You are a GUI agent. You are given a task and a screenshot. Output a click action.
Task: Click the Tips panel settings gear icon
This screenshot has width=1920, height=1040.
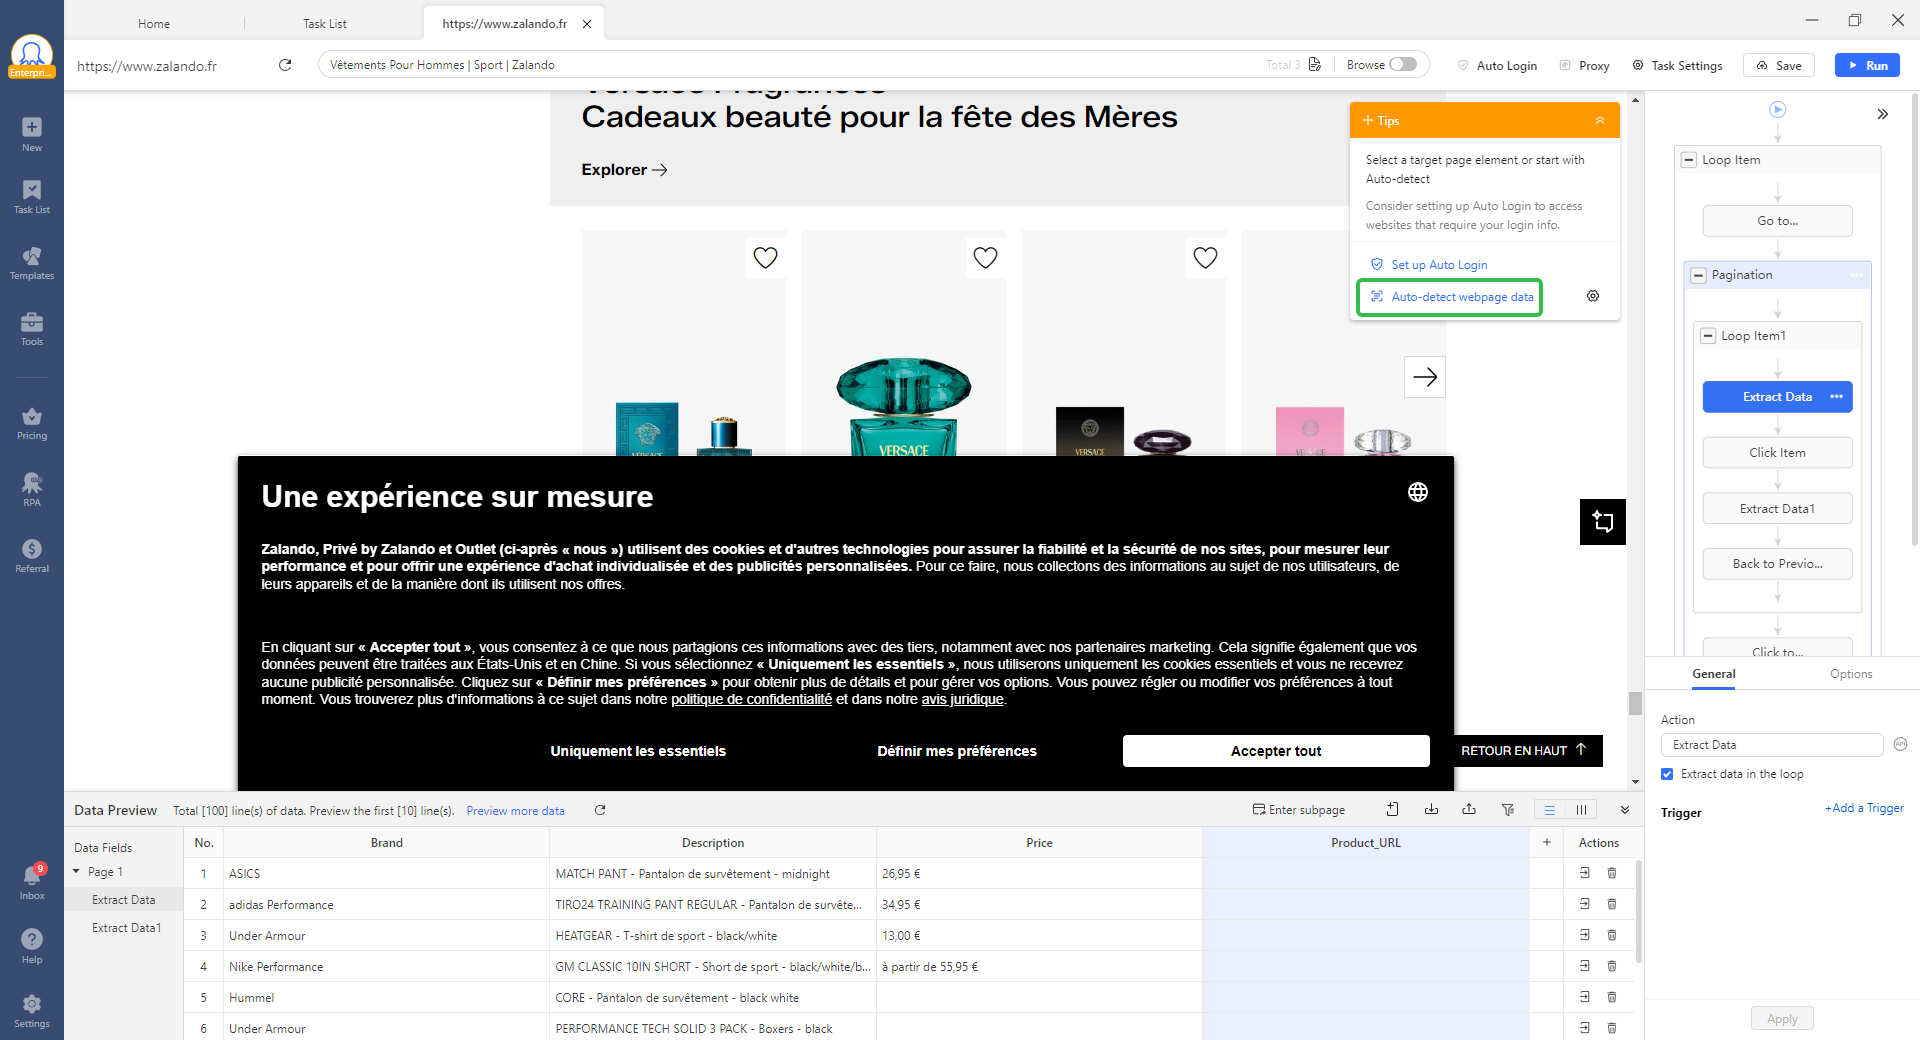click(x=1593, y=296)
